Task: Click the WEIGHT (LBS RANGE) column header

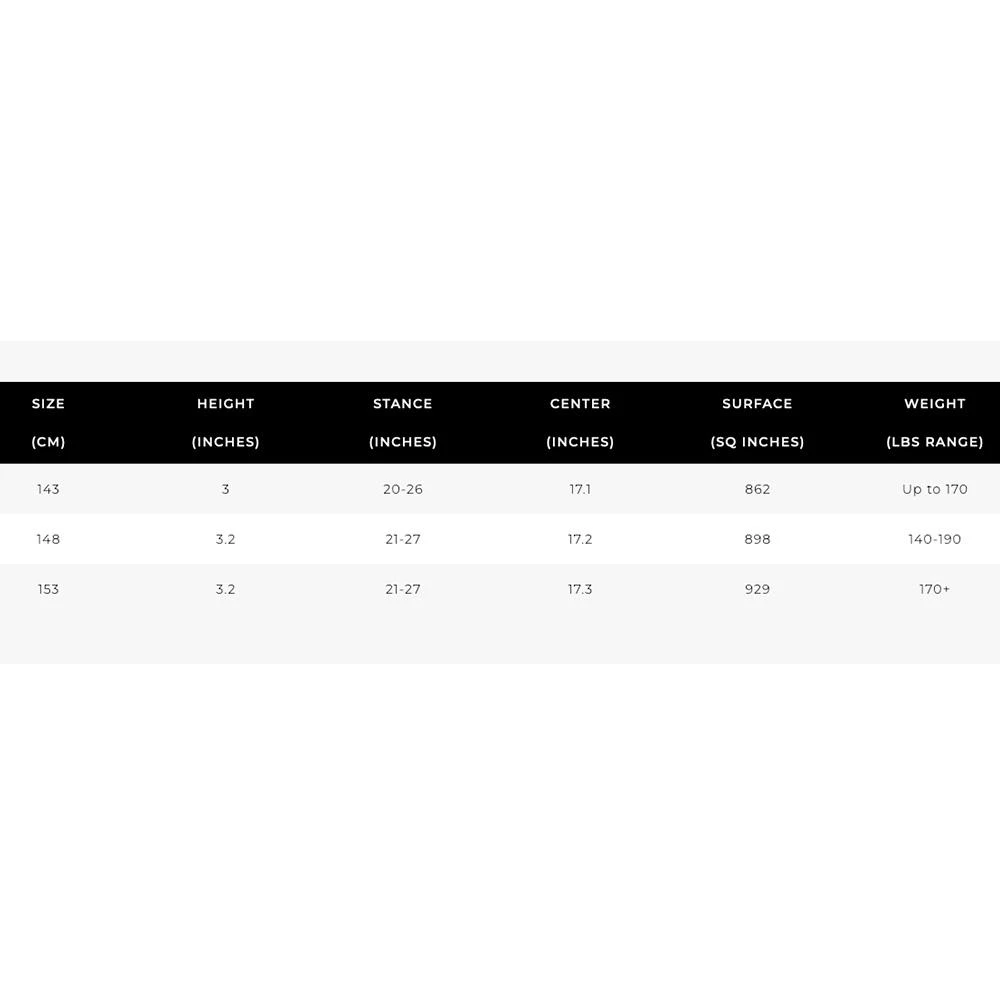Action: coord(935,422)
